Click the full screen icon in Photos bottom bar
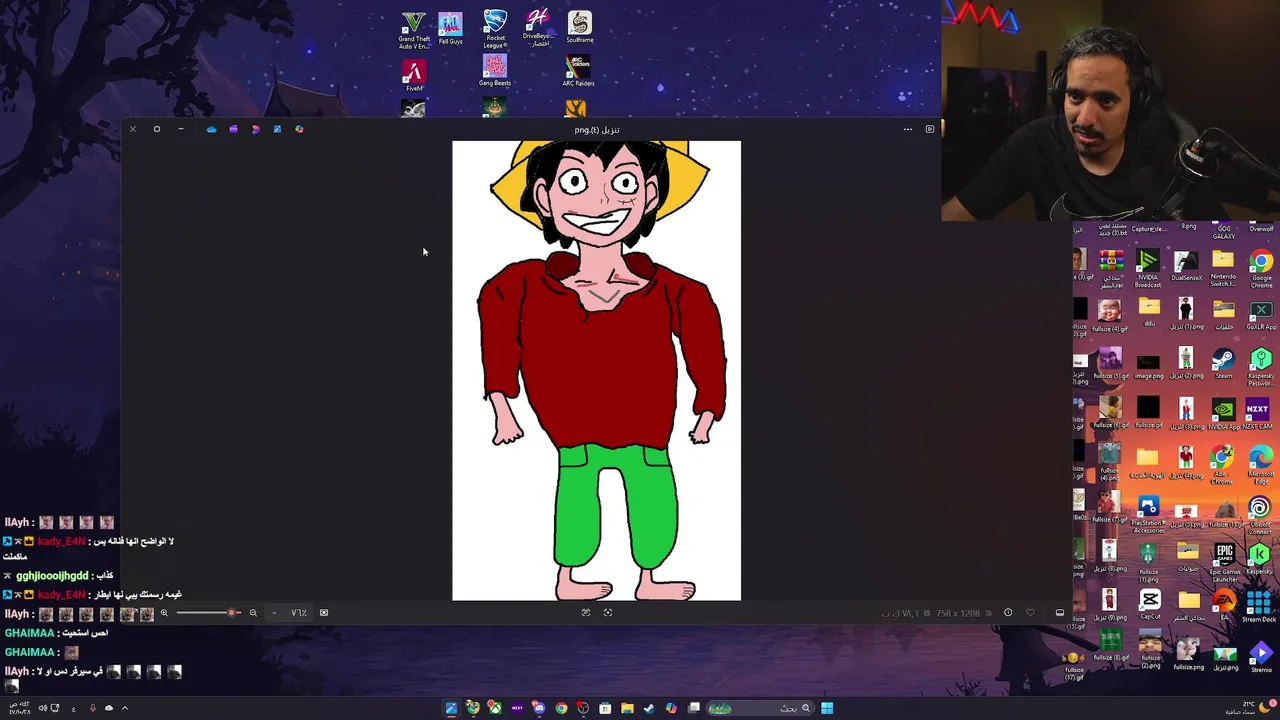The width and height of the screenshot is (1280, 720). click(x=608, y=613)
